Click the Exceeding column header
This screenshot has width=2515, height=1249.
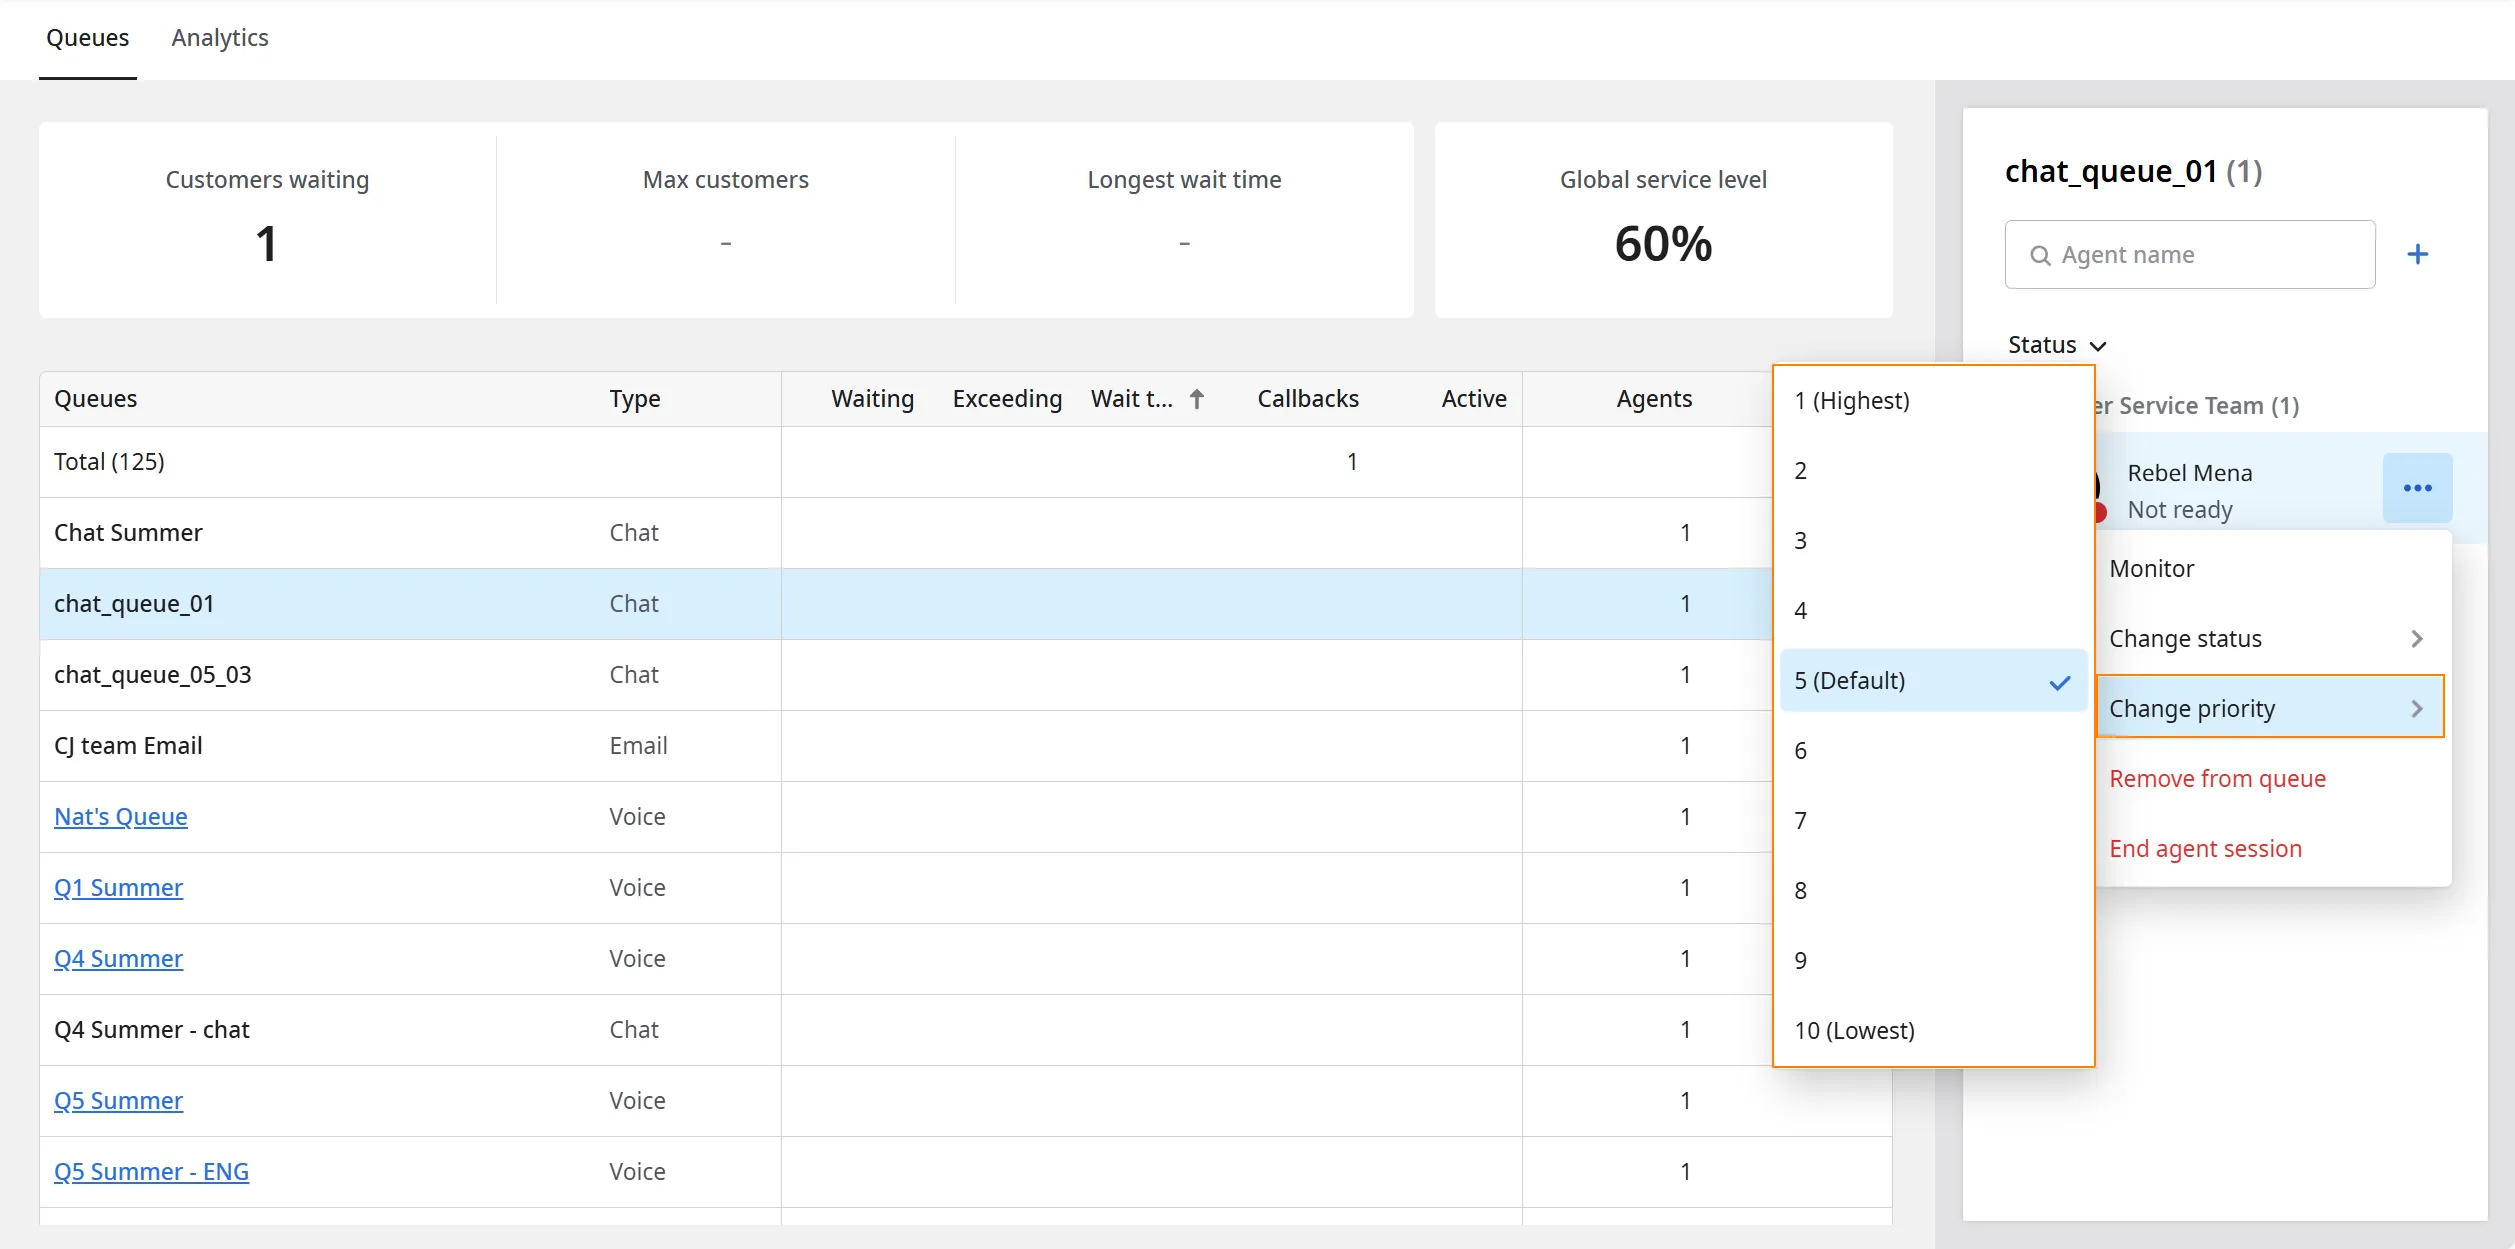(1007, 399)
